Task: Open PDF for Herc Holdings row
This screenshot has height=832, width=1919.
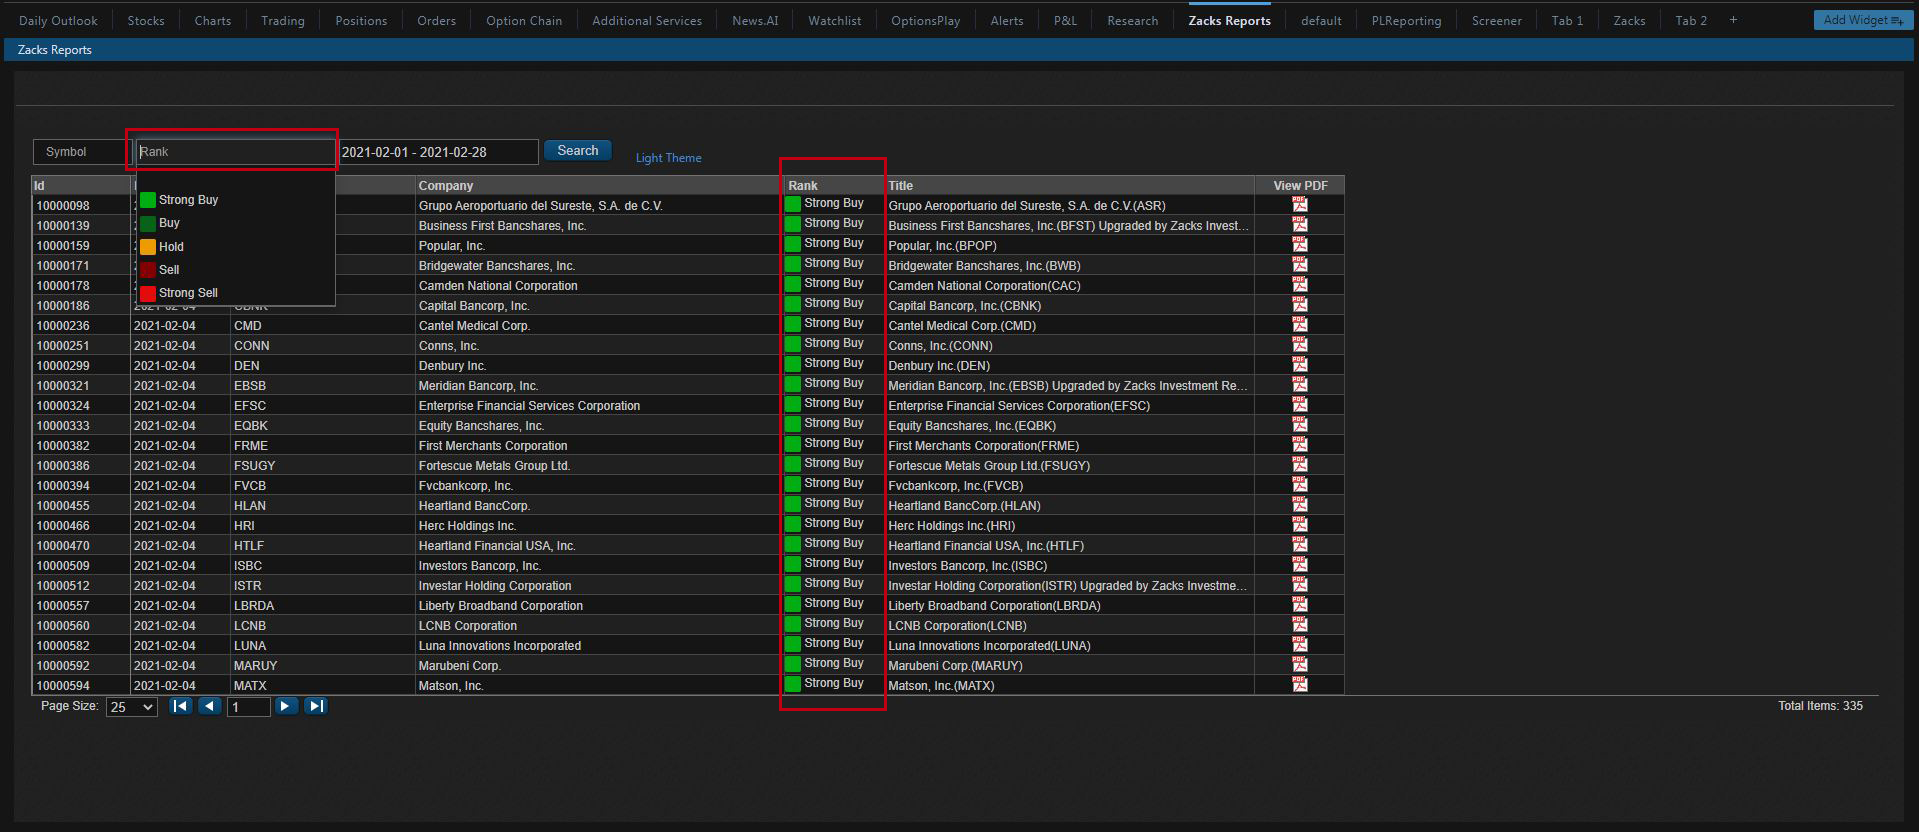Action: tap(1299, 524)
